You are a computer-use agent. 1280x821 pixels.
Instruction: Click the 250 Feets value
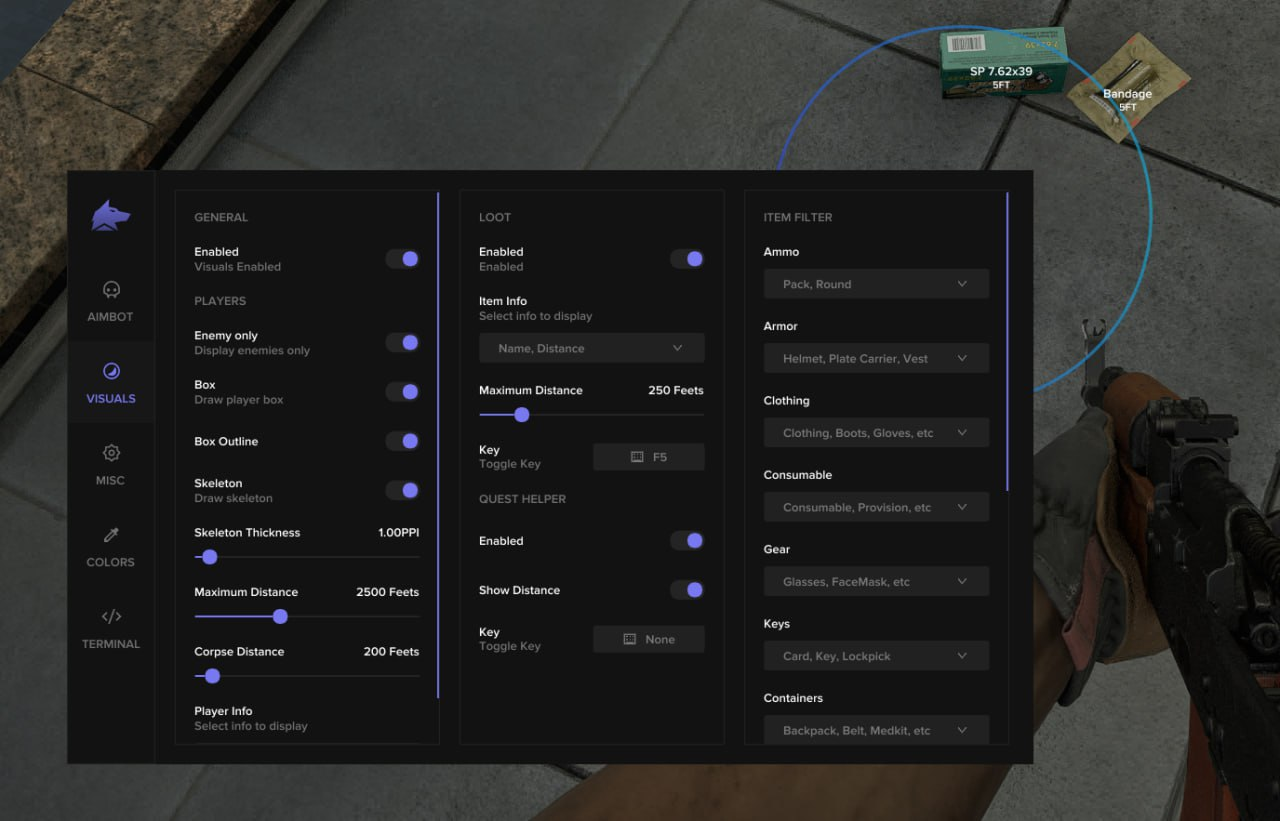coord(676,390)
